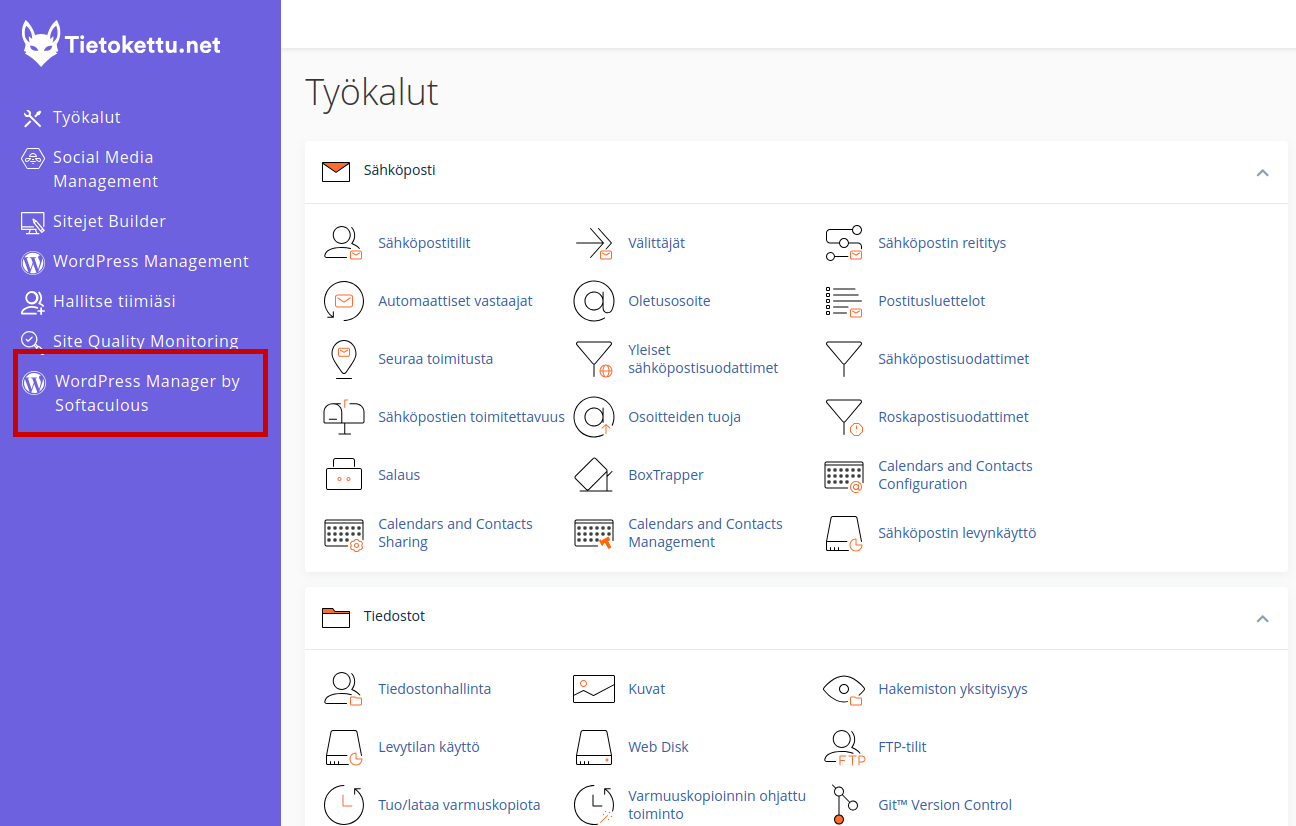Click the Seuraa toimitusta pin icon

click(x=343, y=359)
